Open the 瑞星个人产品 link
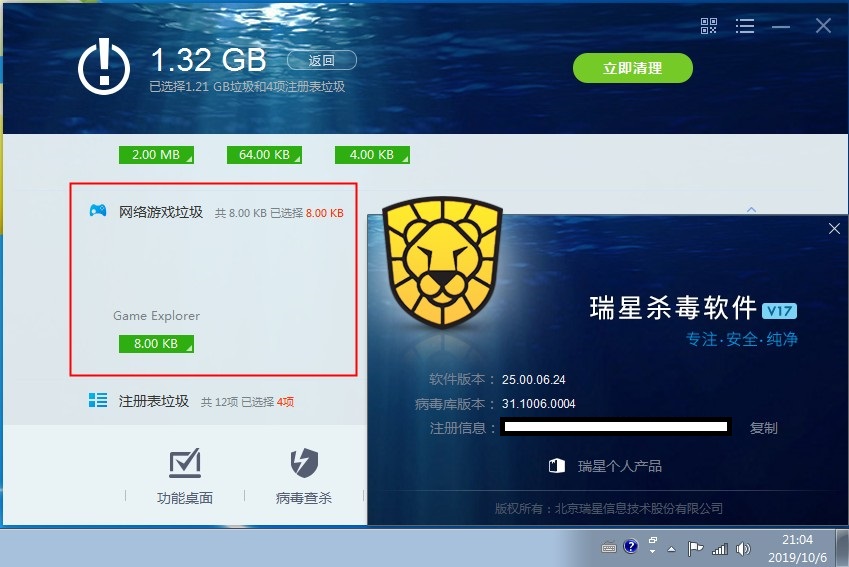The width and height of the screenshot is (849, 567). pos(620,466)
